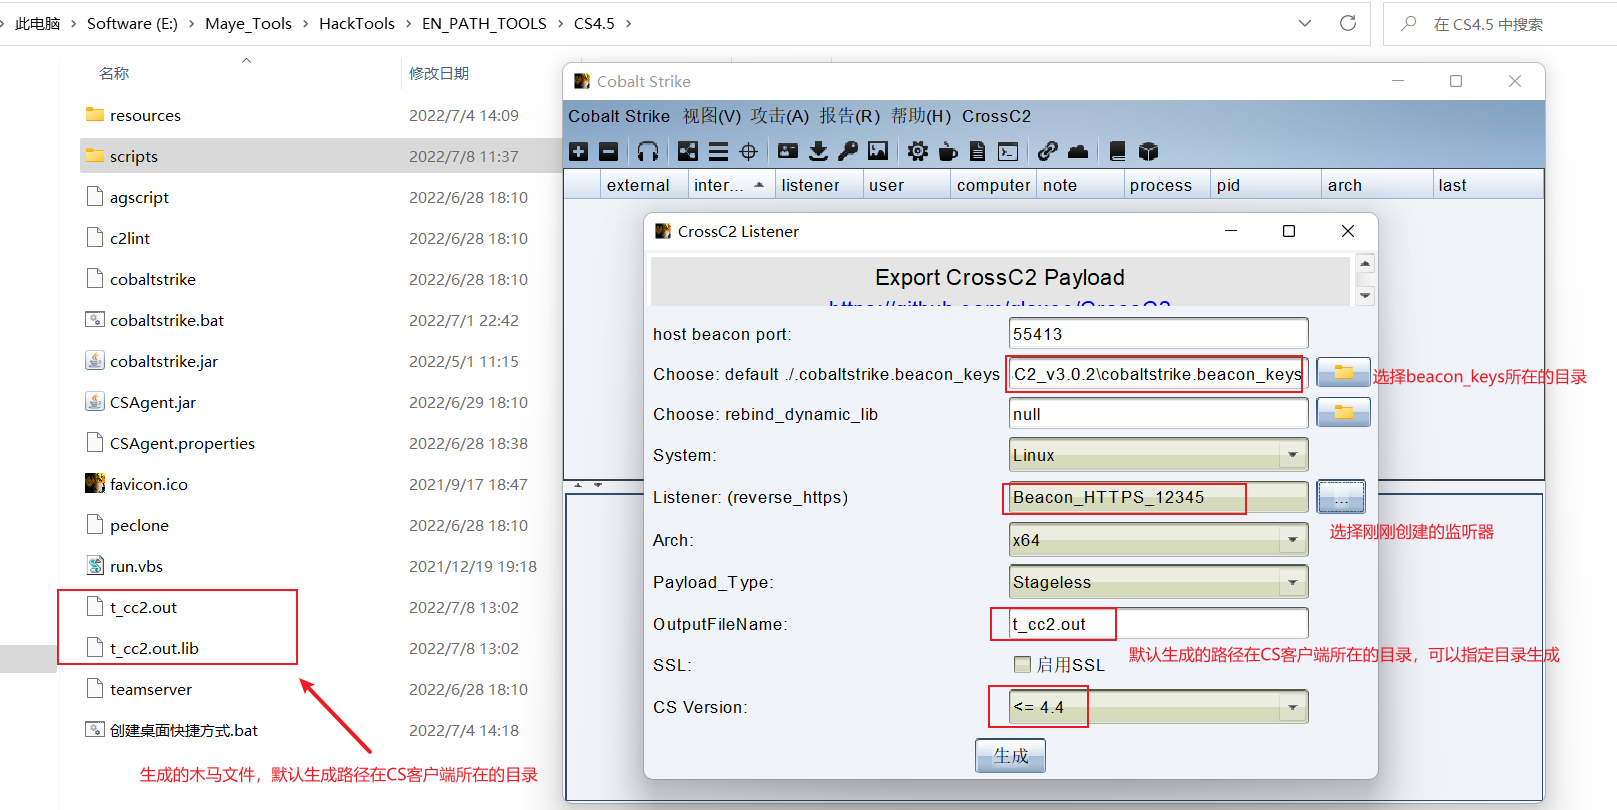
Task: Click the favicon.ico file icon
Action: (x=95, y=484)
